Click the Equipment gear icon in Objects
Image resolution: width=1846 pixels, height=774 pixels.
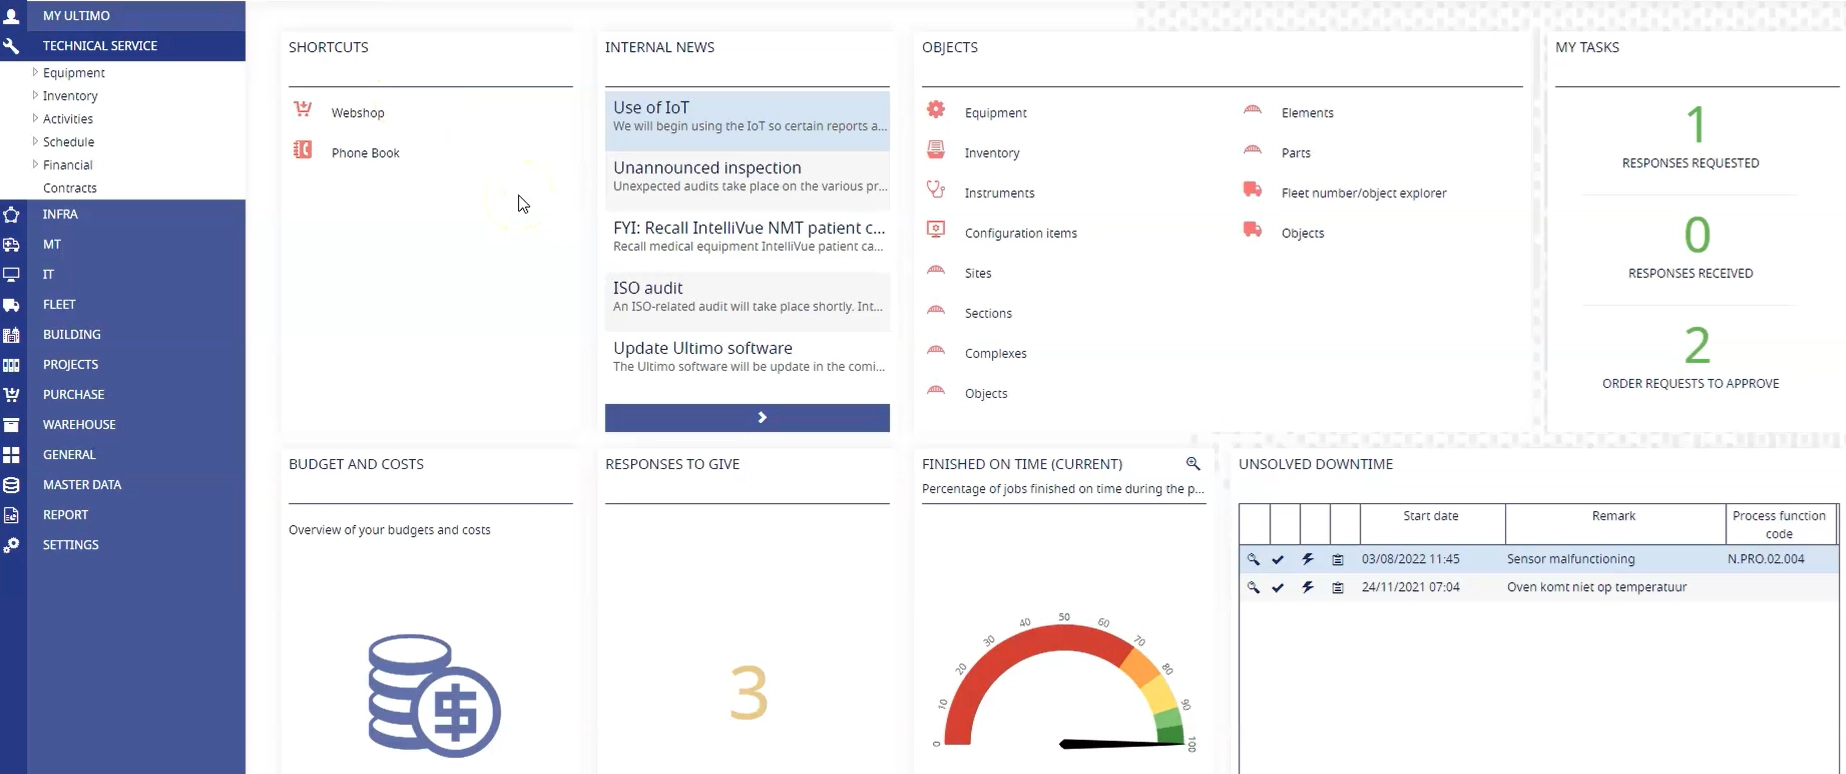936,110
